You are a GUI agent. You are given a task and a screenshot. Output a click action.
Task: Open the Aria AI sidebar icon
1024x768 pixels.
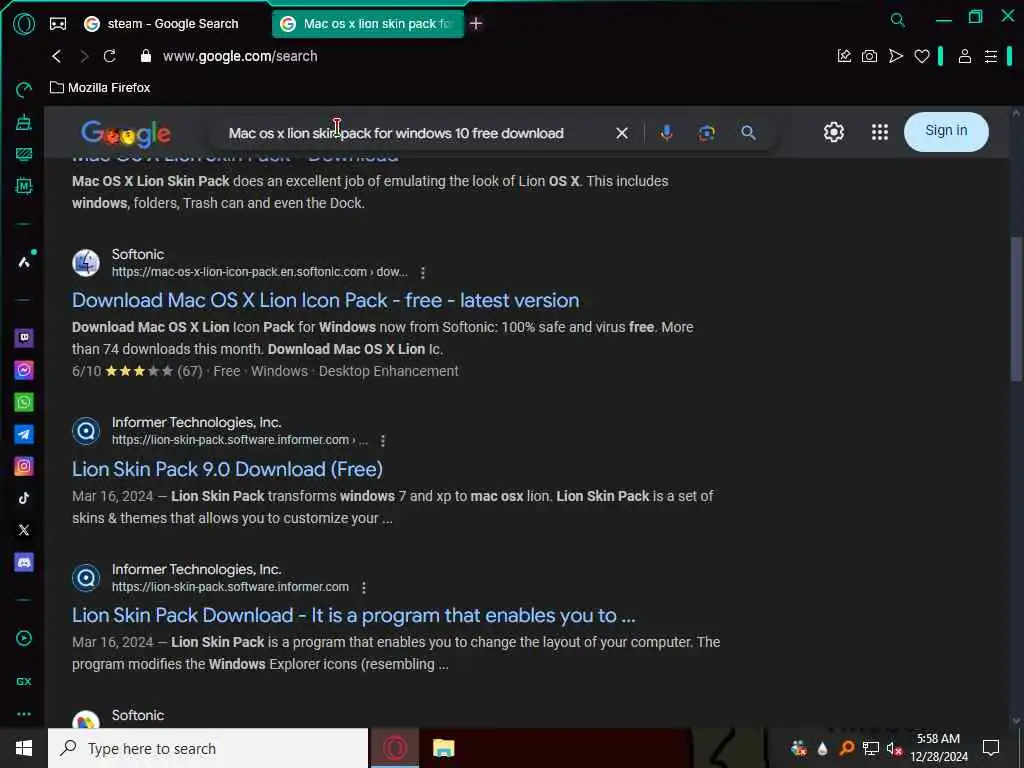(x=24, y=263)
